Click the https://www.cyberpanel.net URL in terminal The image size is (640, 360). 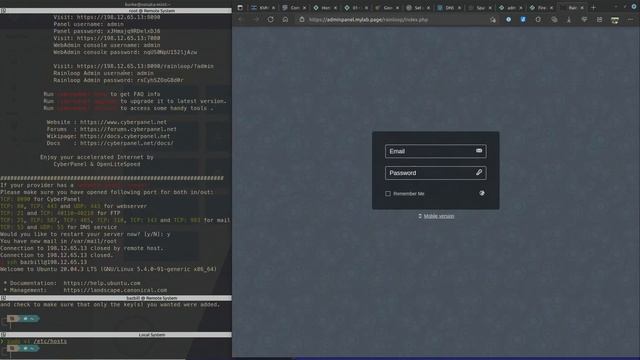(123, 122)
